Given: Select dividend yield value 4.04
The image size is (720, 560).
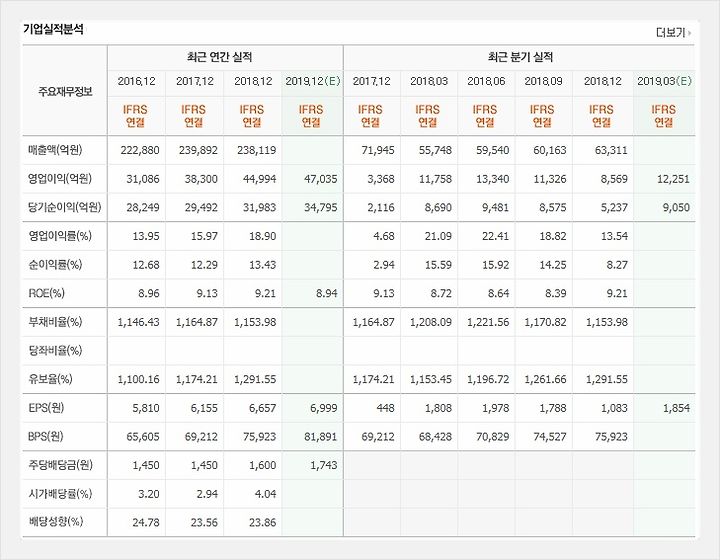Looking at the screenshot, I should [265, 494].
